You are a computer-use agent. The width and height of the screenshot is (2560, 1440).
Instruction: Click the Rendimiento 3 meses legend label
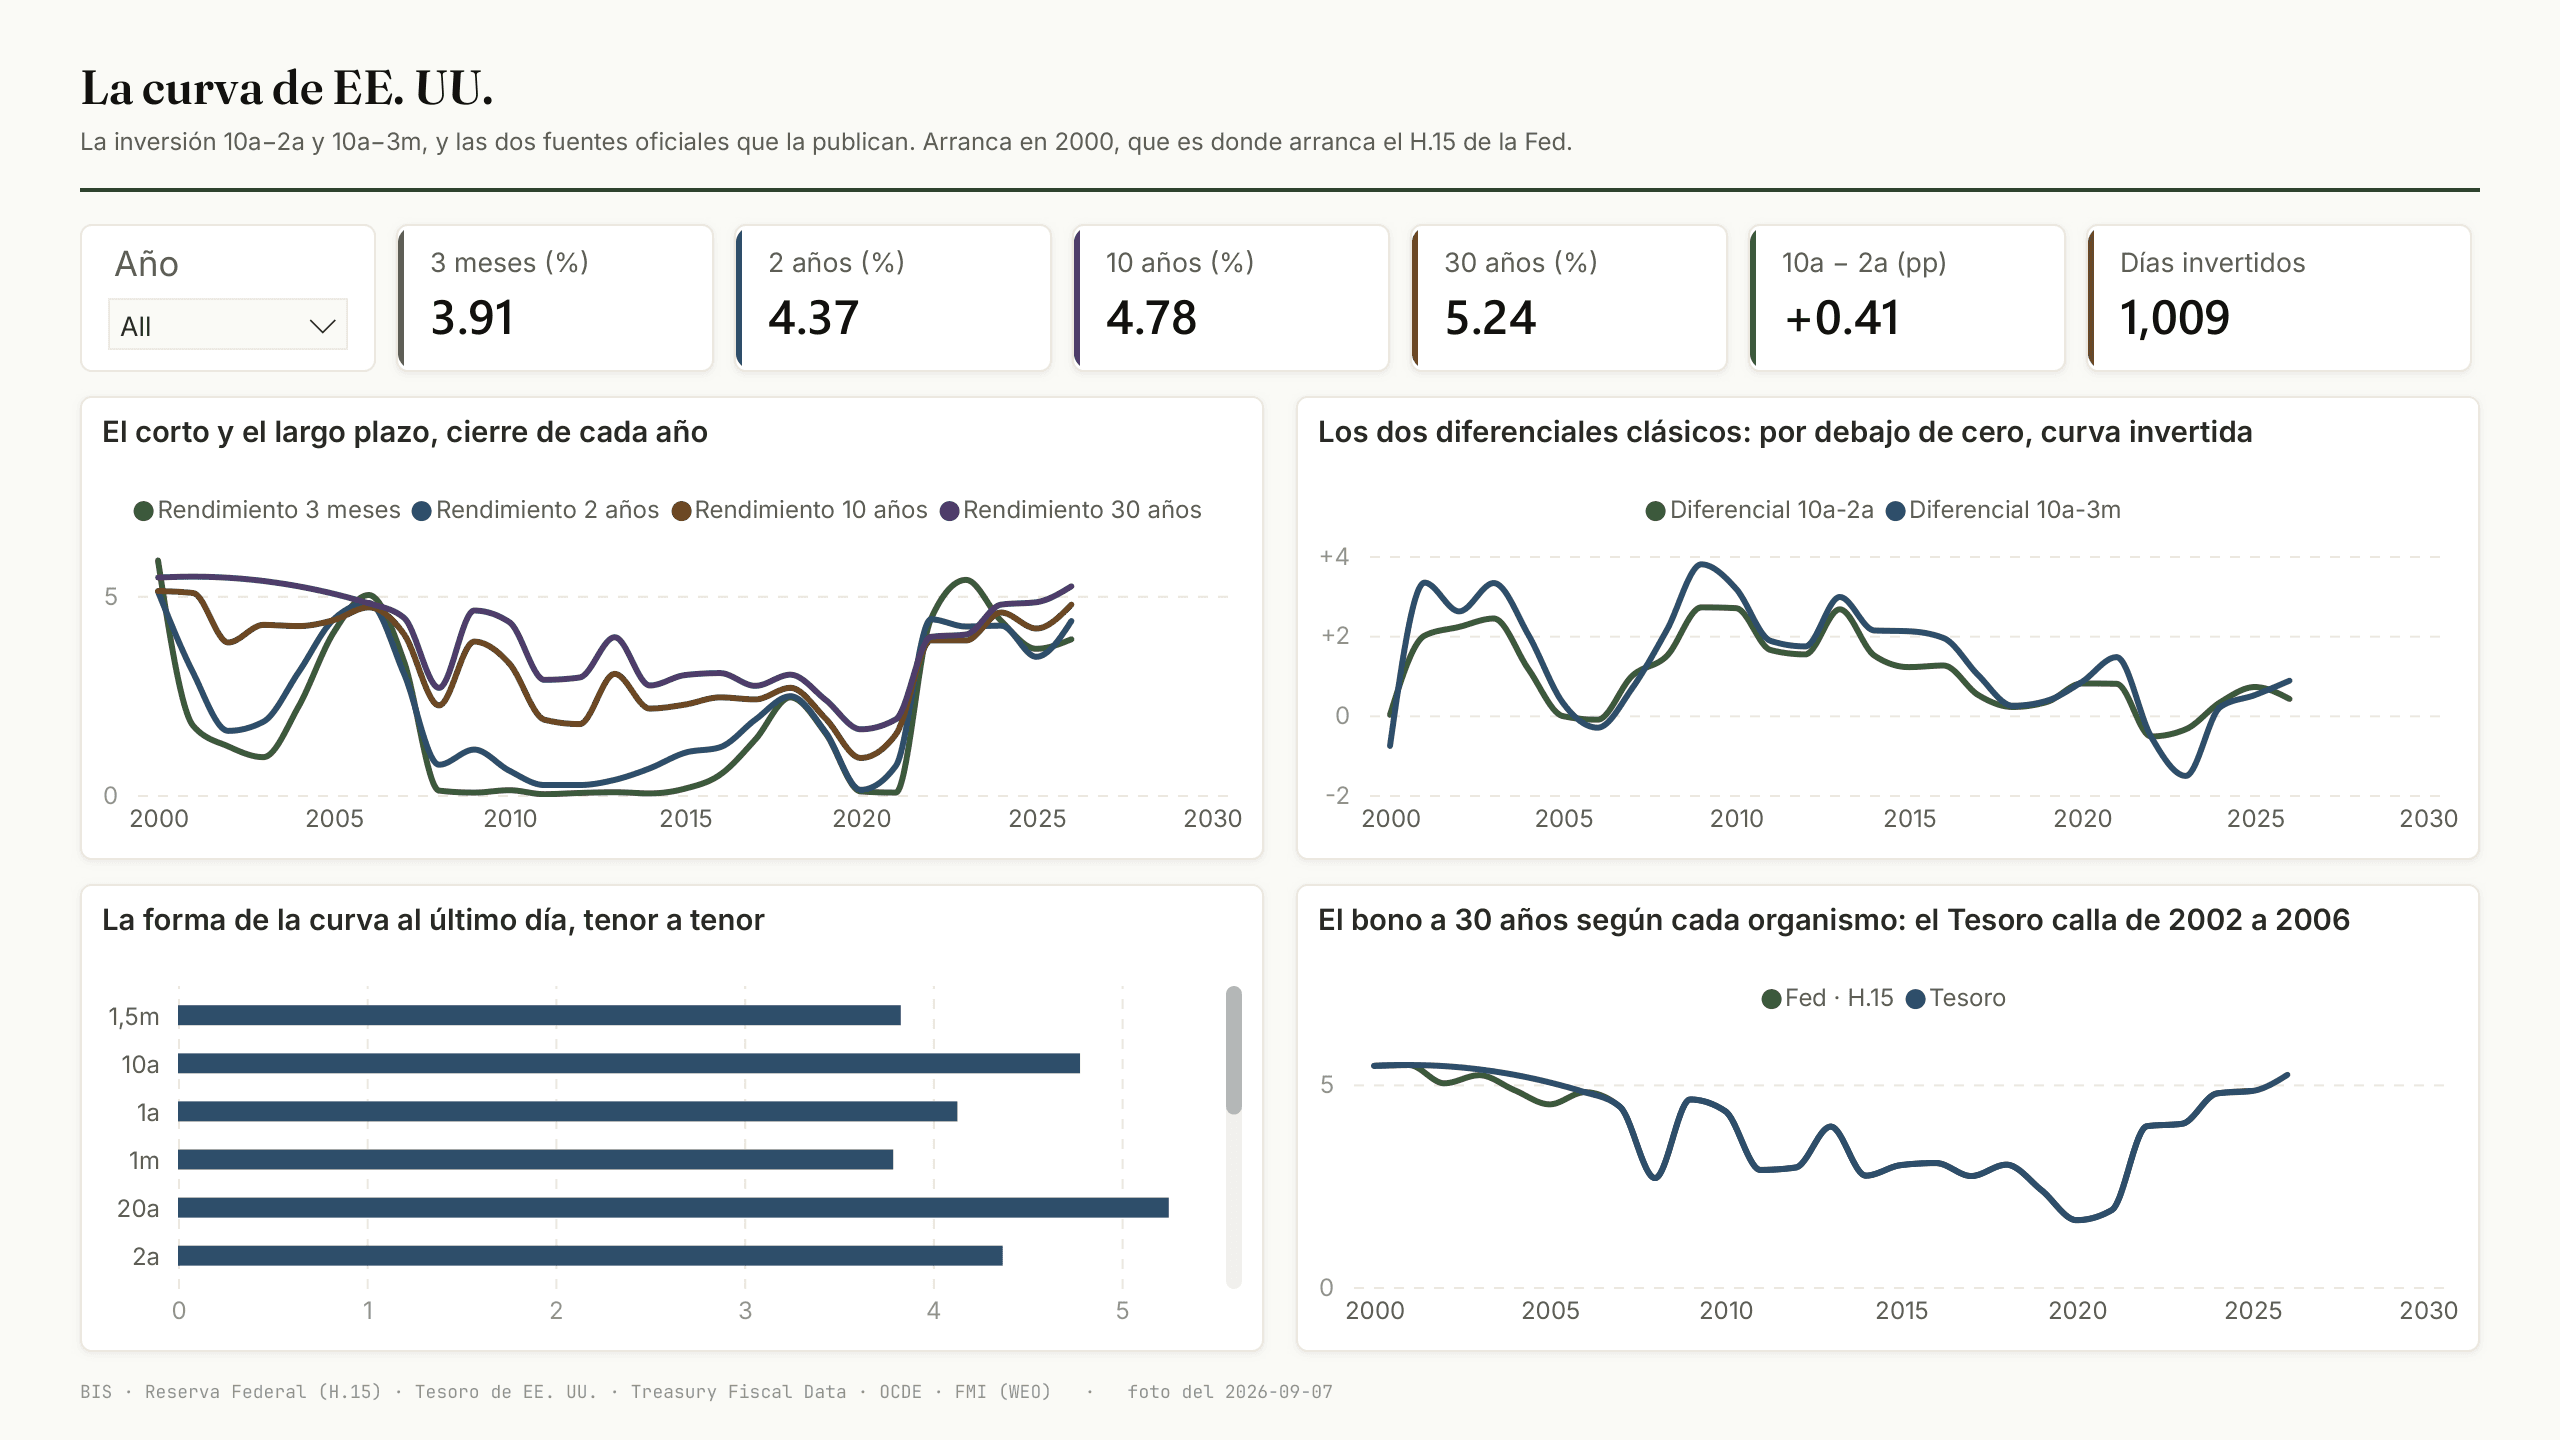pyautogui.click(x=279, y=510)
